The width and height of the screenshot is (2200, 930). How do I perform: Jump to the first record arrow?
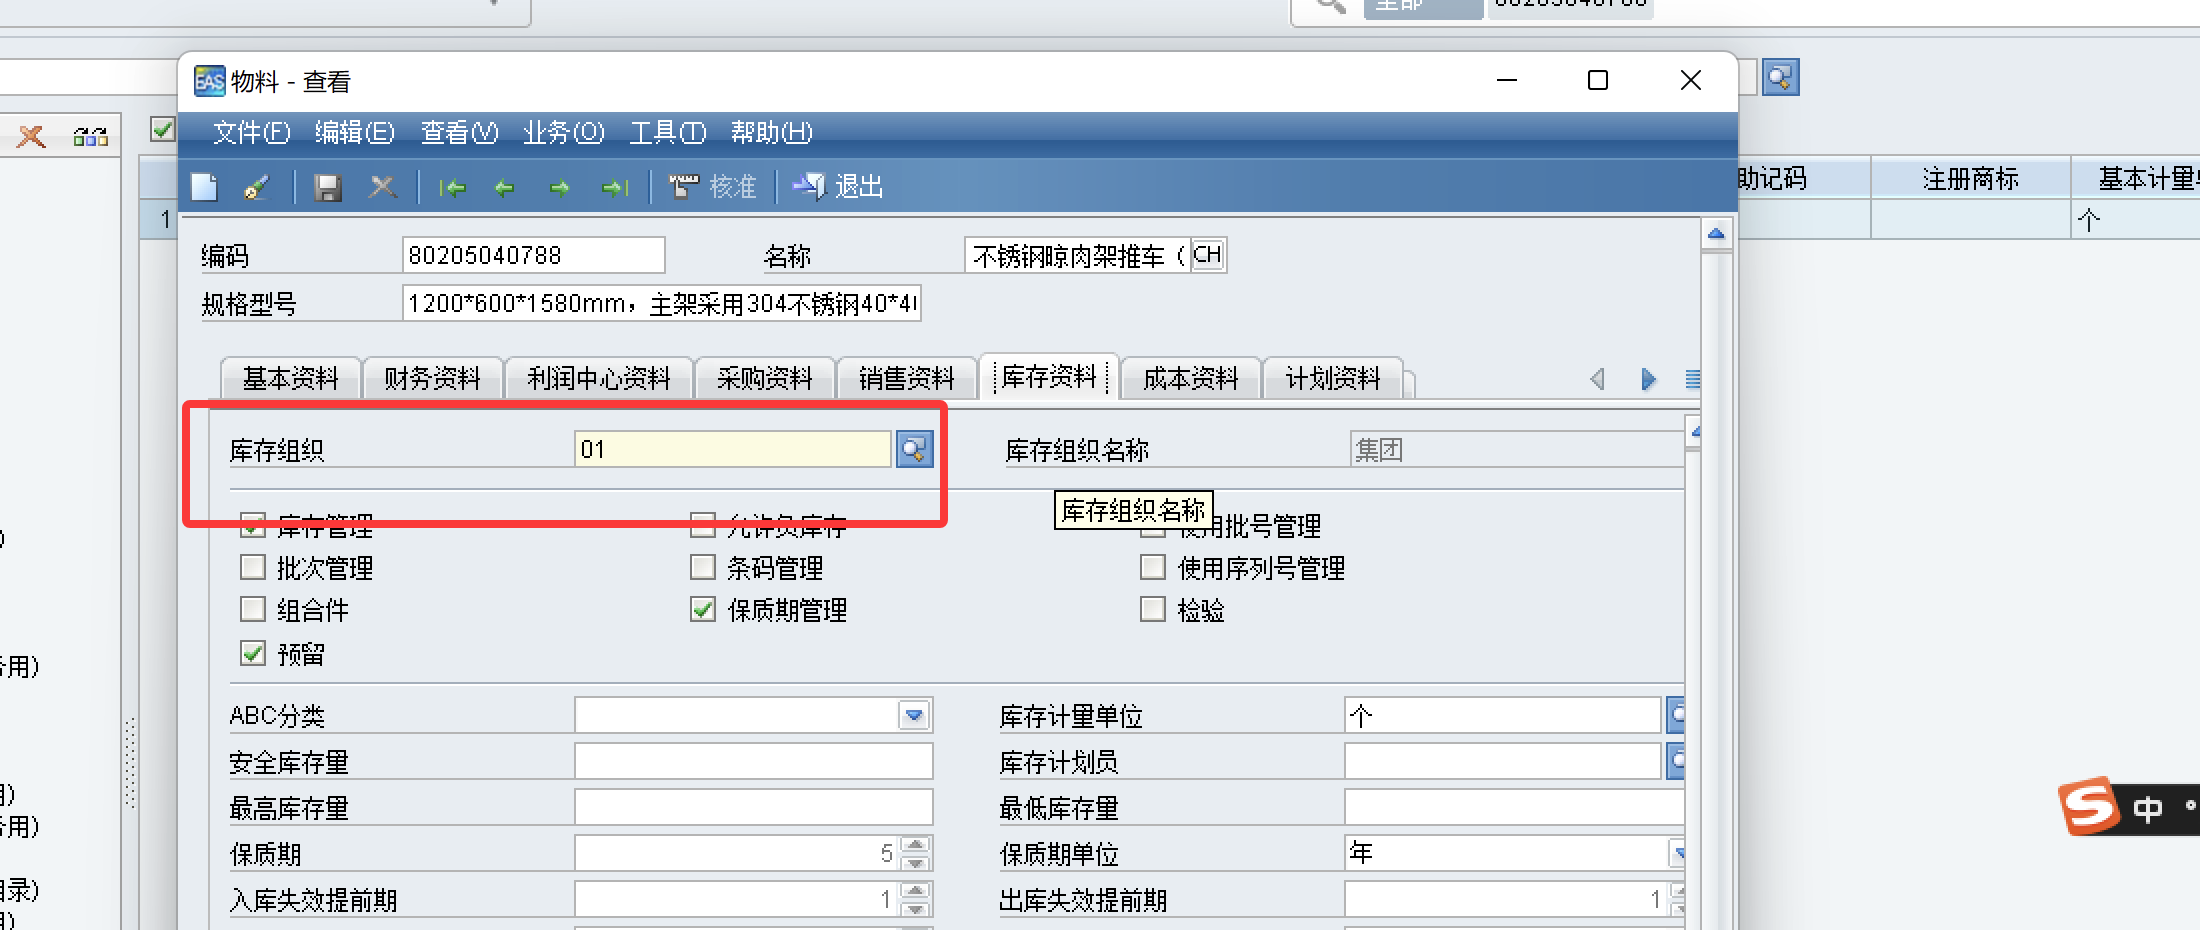(x=452, y=187)
